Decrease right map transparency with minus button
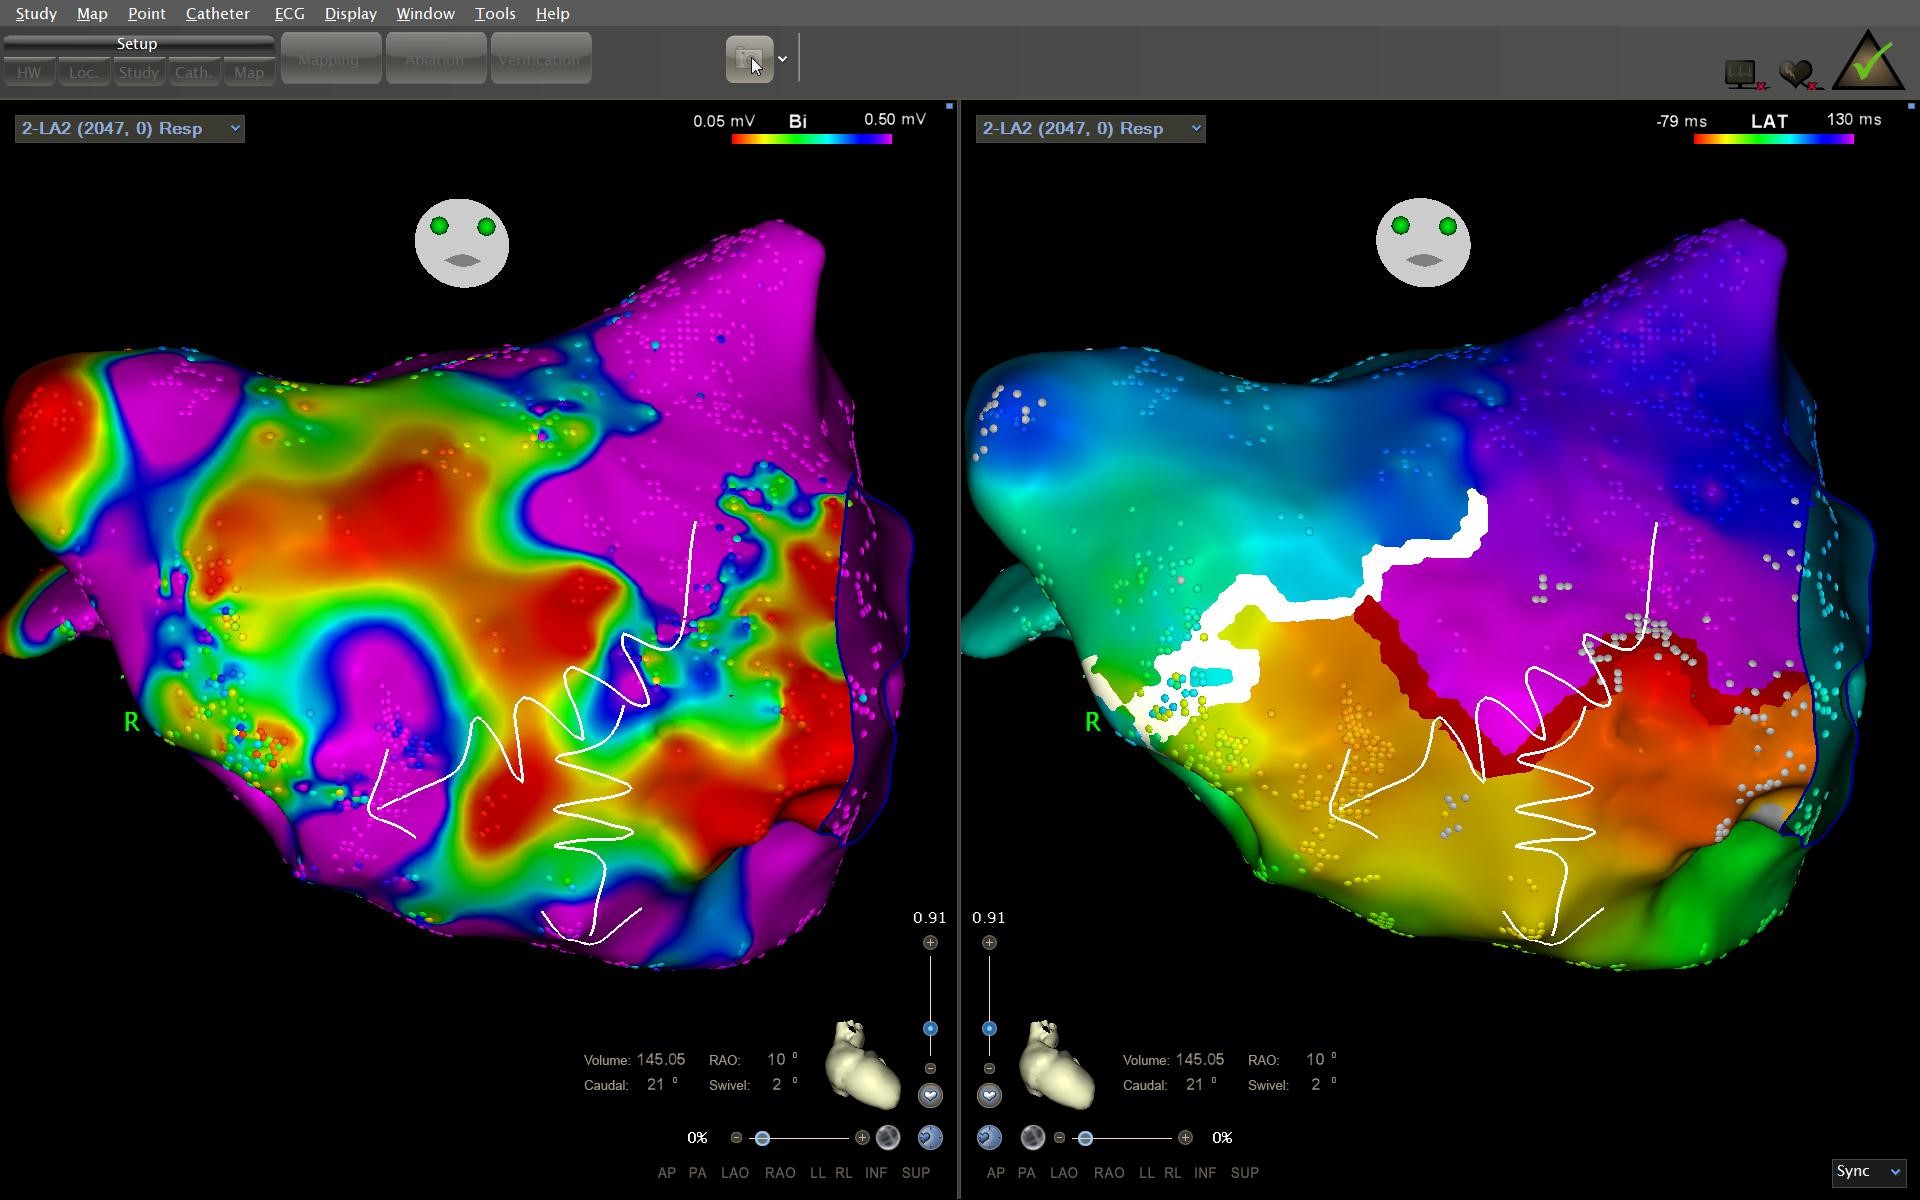 (x=1059, y=1138)
